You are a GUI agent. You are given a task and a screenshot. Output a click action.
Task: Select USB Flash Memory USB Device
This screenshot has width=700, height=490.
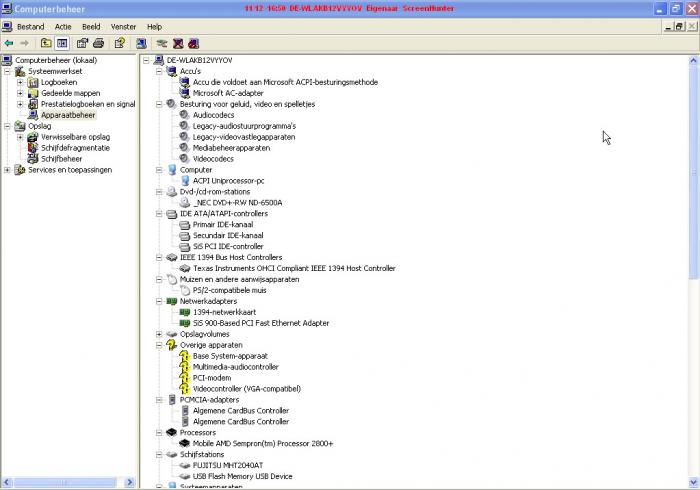tap(242, 476)
